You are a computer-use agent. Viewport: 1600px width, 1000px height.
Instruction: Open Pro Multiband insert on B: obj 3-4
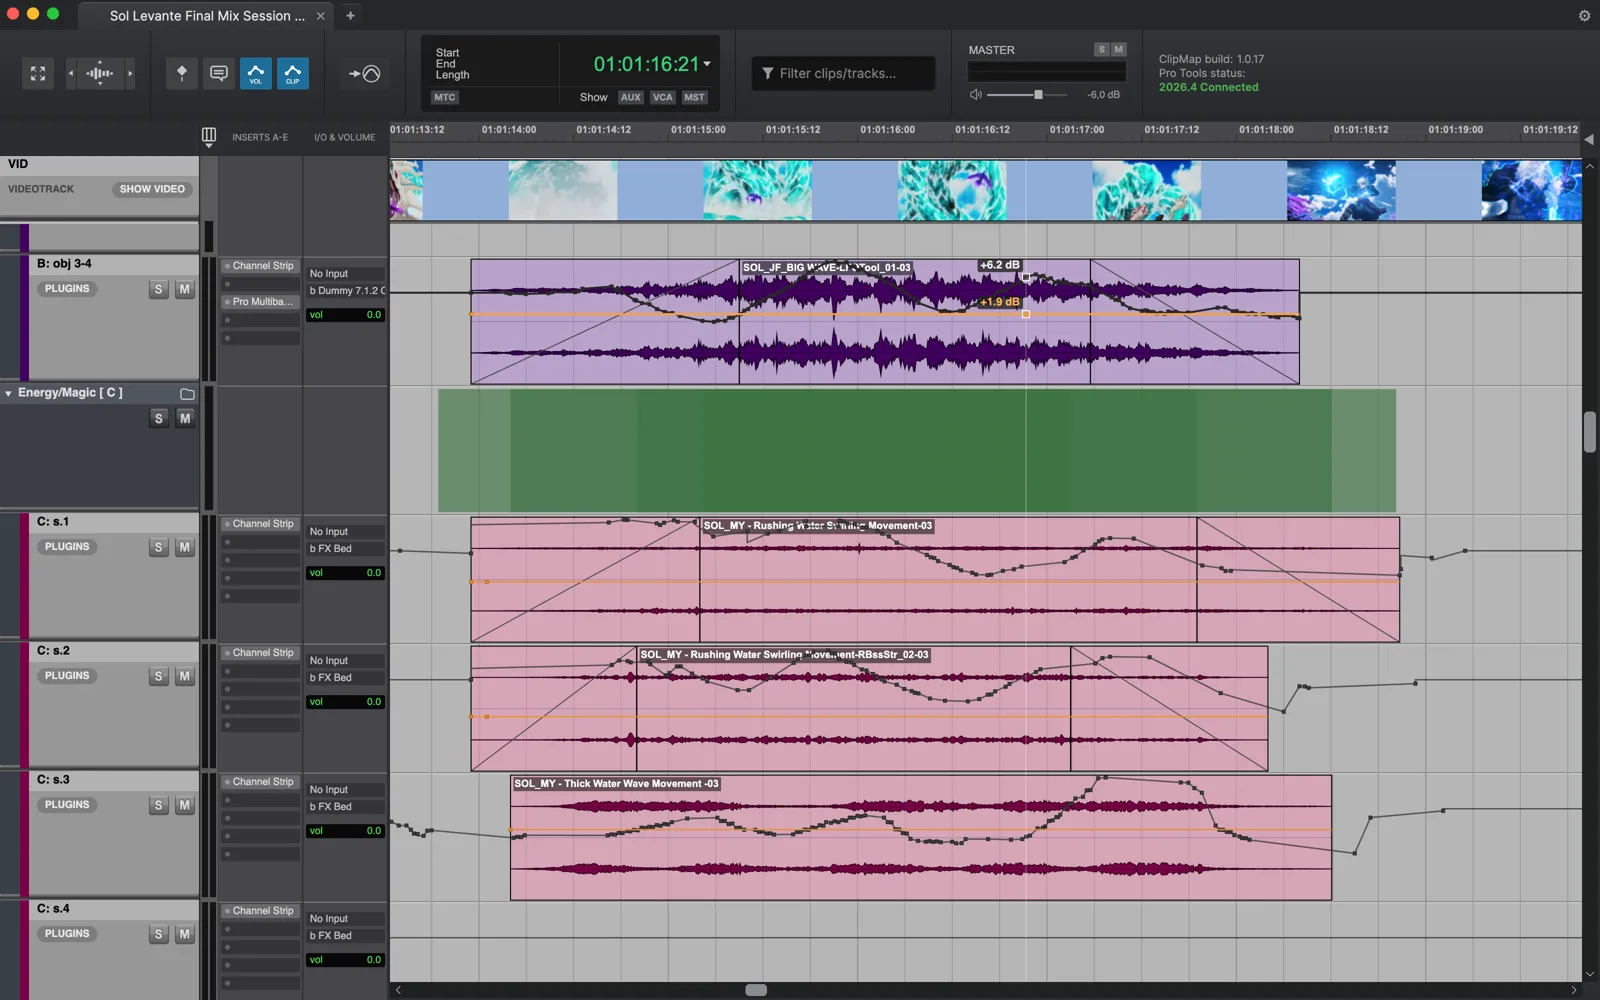pos(261,301)
